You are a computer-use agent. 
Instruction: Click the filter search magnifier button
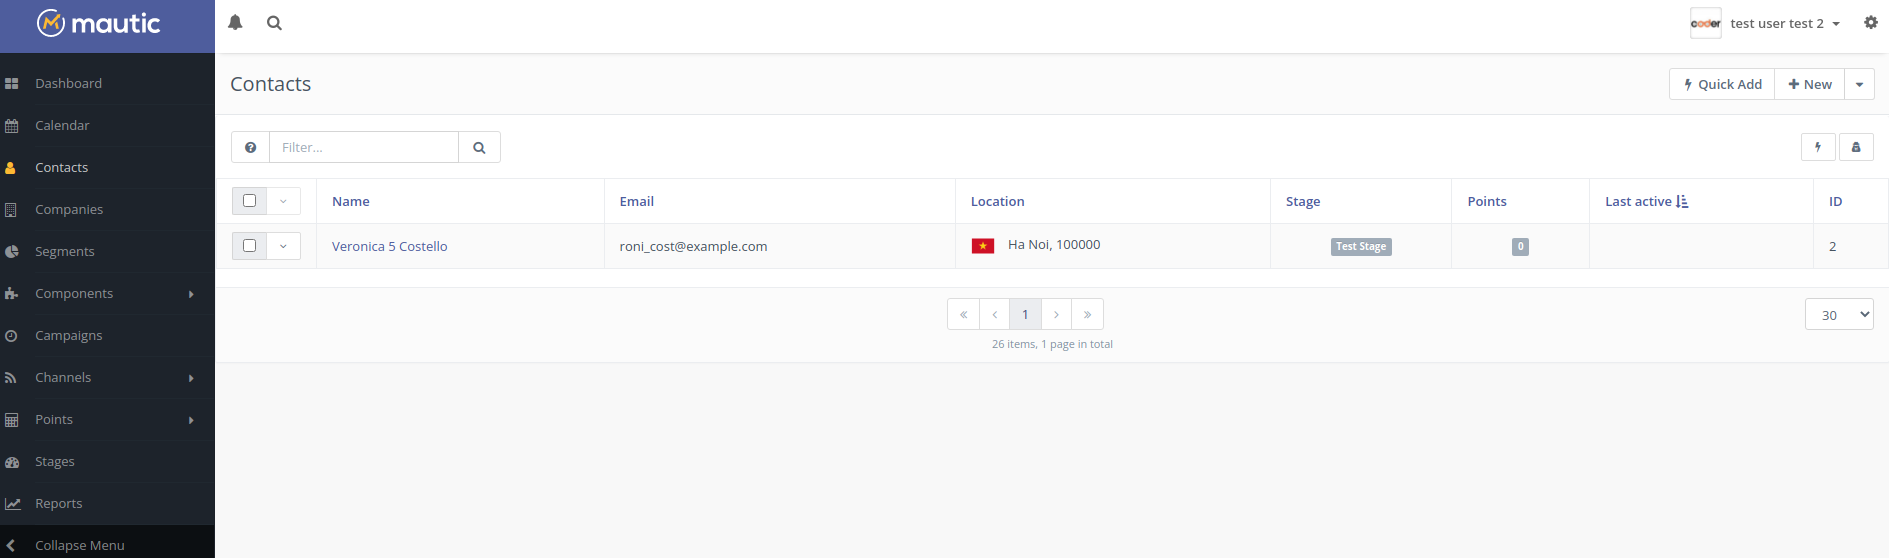[479, 147]
